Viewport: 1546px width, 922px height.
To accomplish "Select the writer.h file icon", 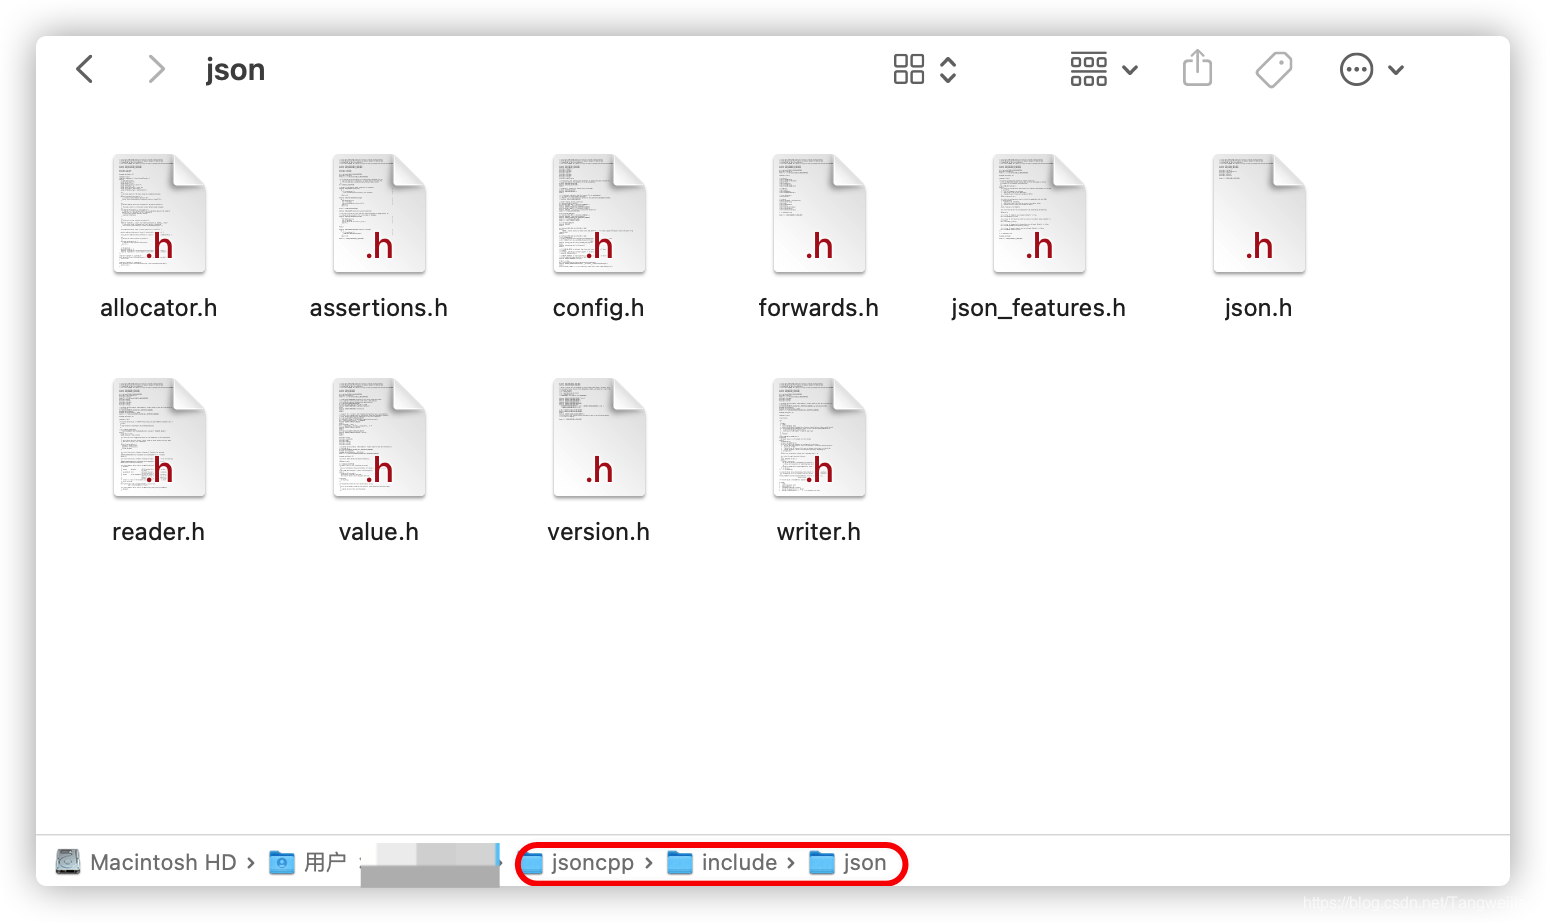I will point(819,438).
